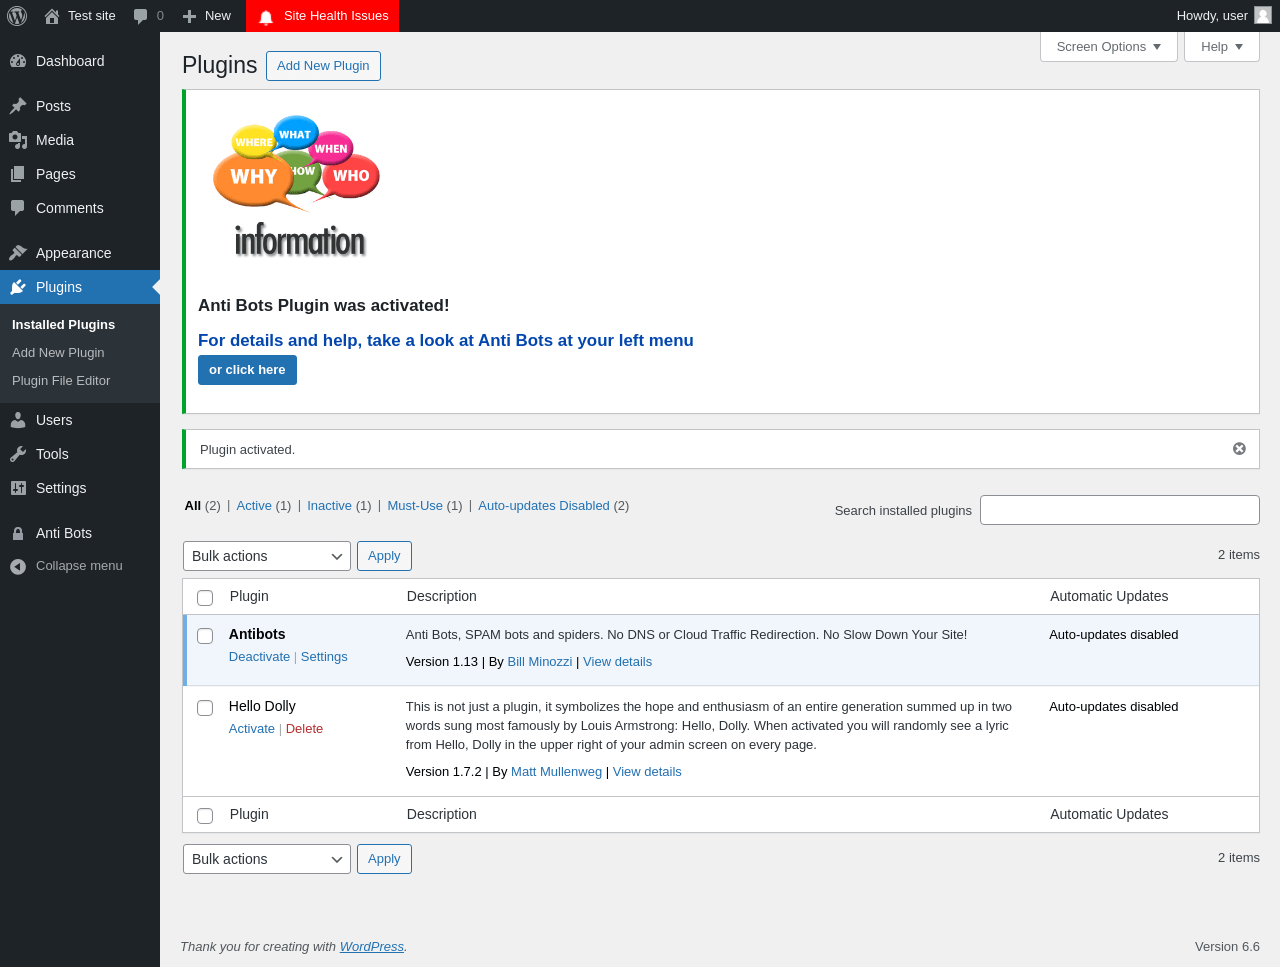Viewport: 1280px width, 967px height.
Task: Click the Site Health Issues bell icon
Action: 266,17
